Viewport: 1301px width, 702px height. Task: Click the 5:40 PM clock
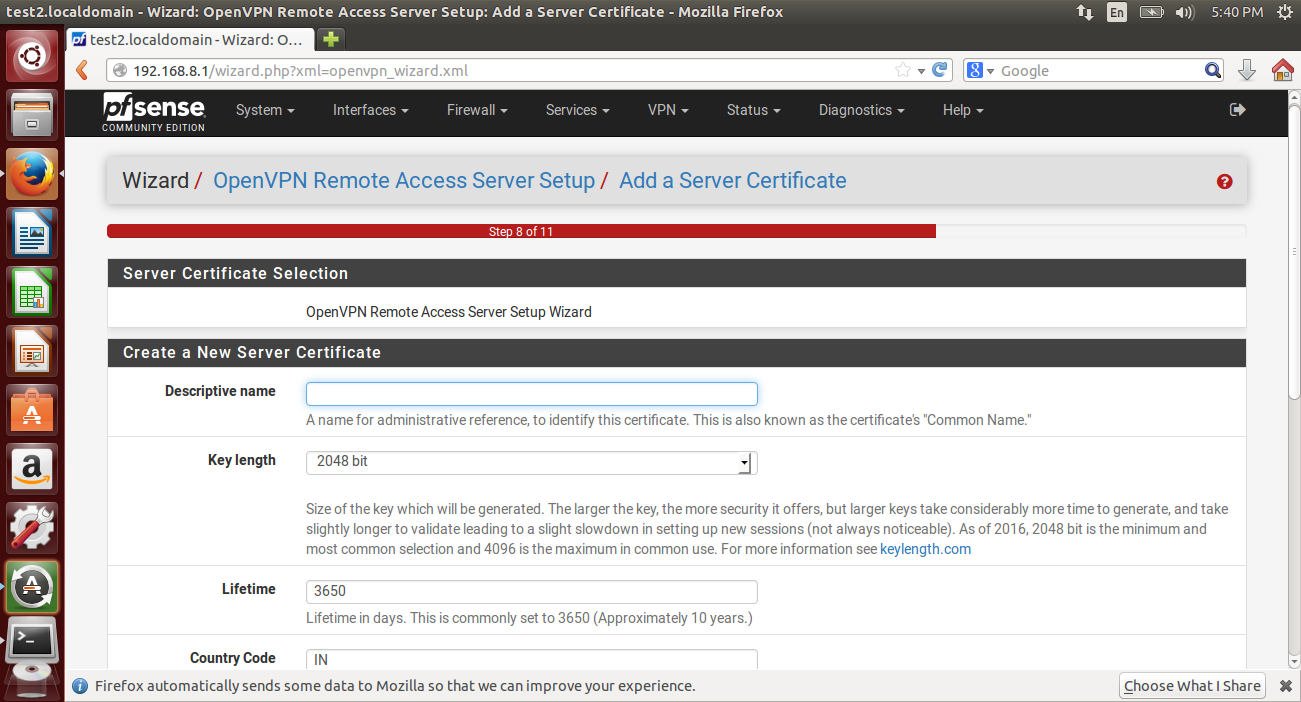[x=1236, y=12]
